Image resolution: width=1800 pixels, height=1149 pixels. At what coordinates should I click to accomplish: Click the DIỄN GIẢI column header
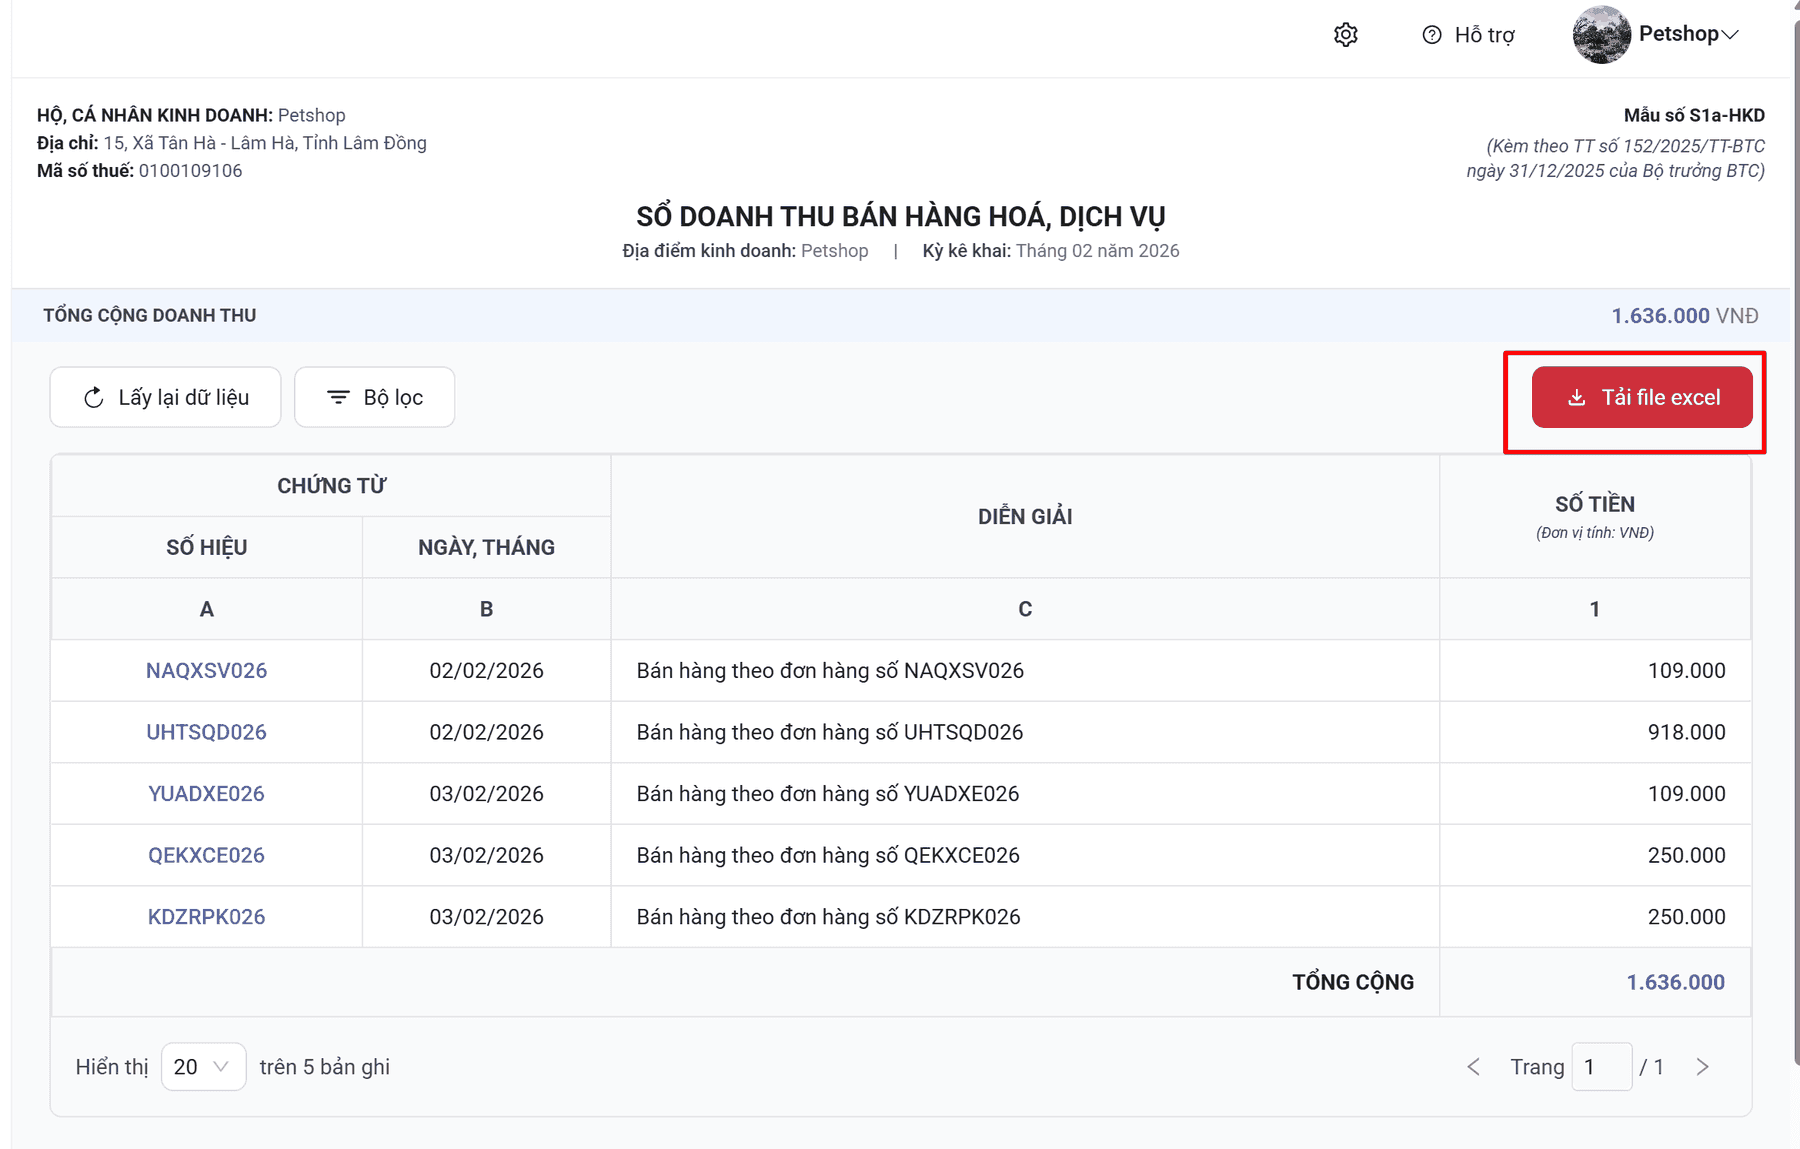[x=1025, y=516]
